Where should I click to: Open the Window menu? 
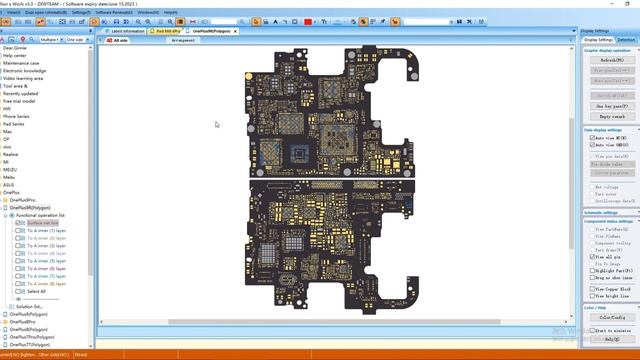coord(148,12)
